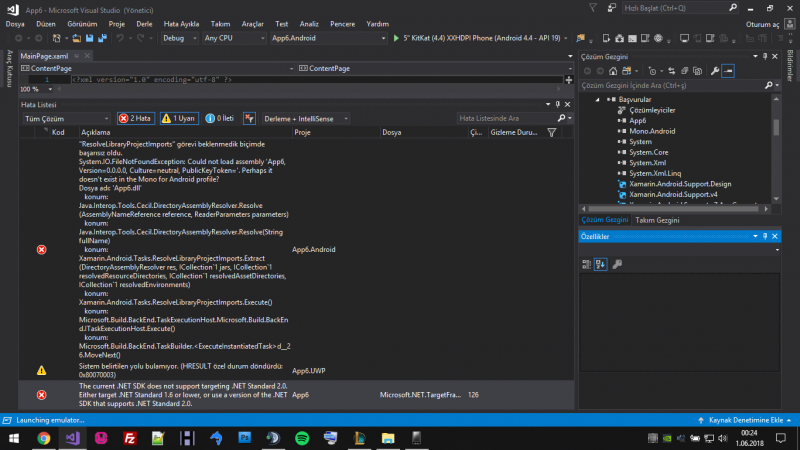
Task: Click the Collapse All icon in Çözüm Gezgini
Action: 684,71
